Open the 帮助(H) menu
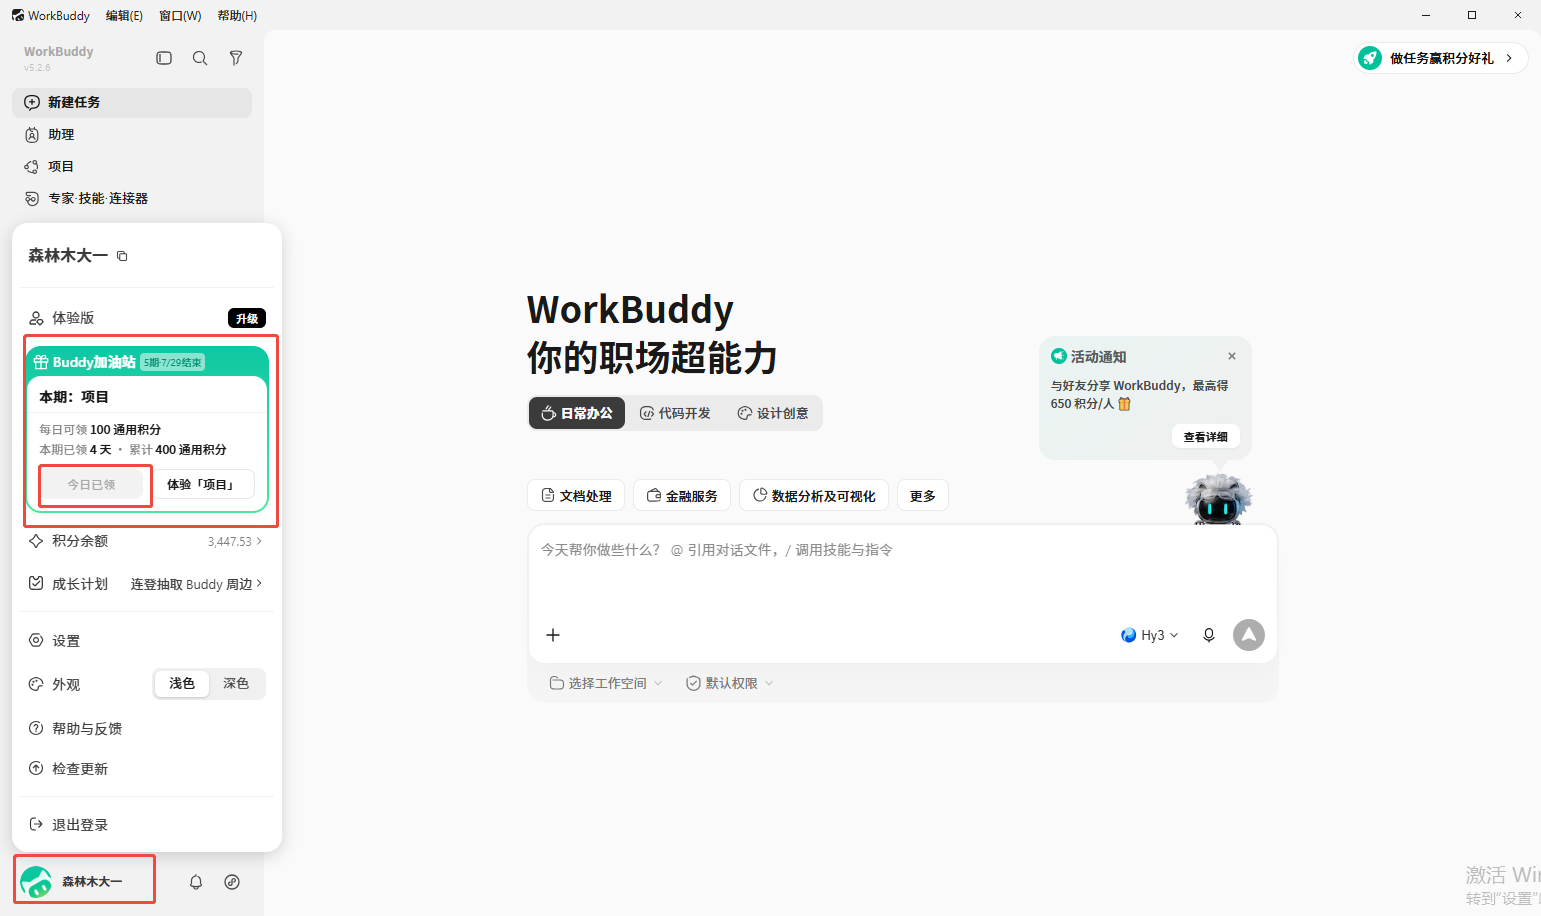The width and height of the screenshot is (1541, 916). pyautogui.click(x=237, y=15)
